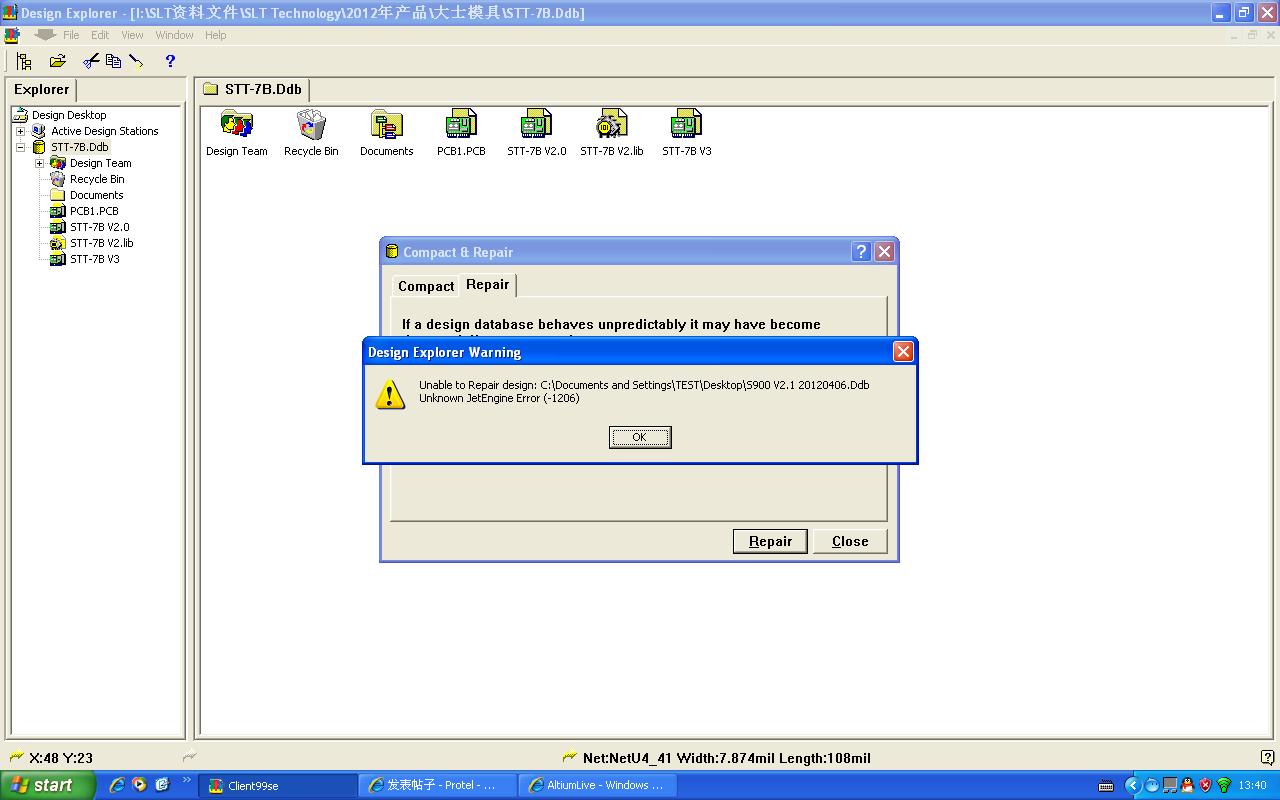Viewport: 1280px width, 800px height.
Task: Open the File menu
Action: coord(71,35)
